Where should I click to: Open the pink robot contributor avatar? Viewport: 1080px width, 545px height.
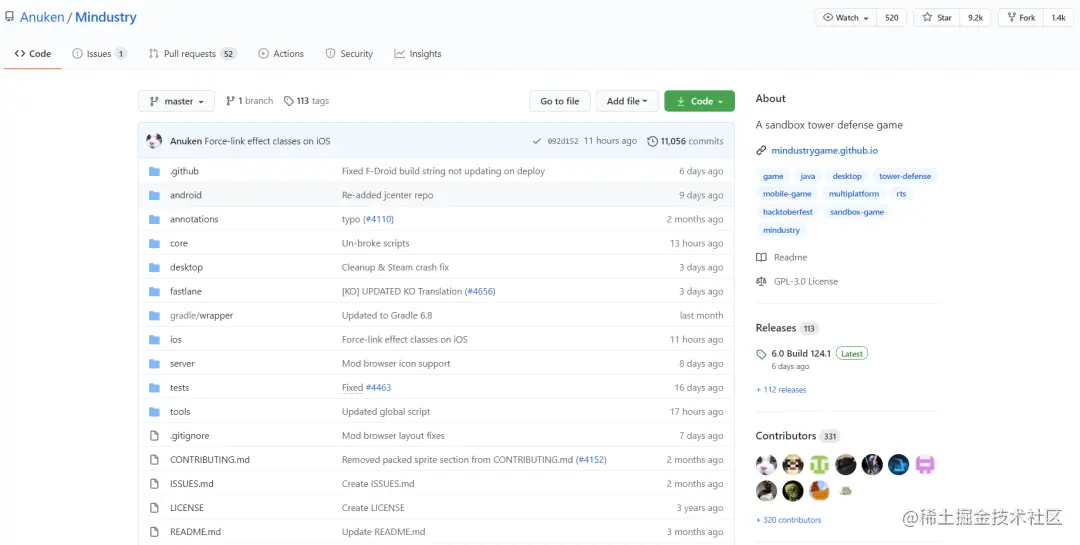[x=925, y=465]
